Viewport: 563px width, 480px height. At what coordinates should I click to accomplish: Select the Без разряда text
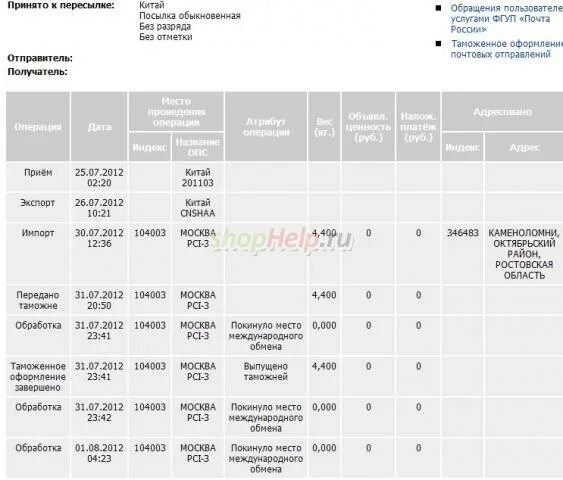pyautogui.click(x=165, y=27)
